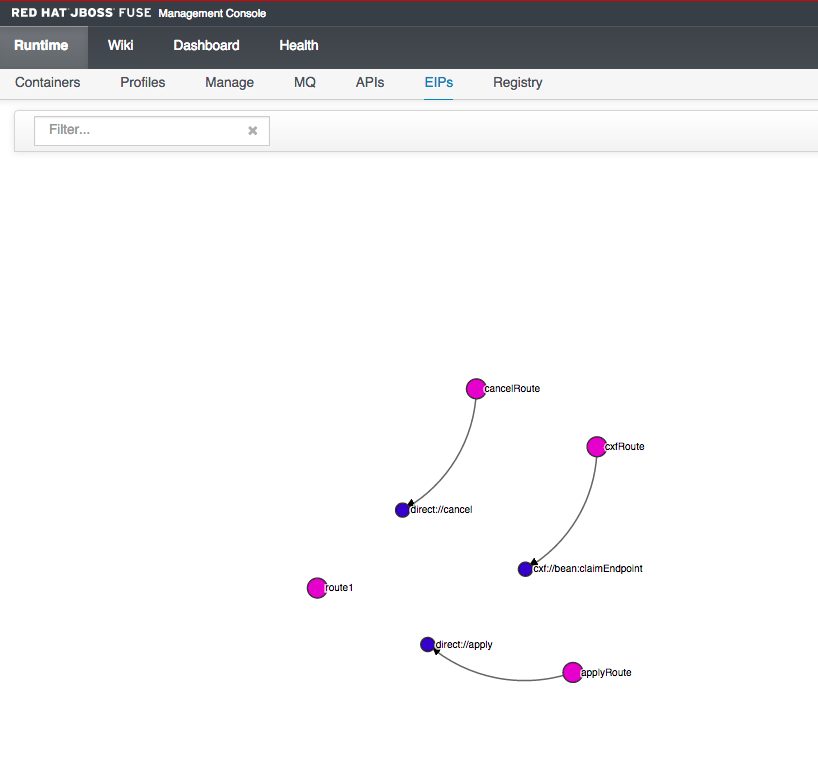This screenshot has width=818, height=770.
Task: Select the cancelRoute magenta node
Action: coord(476,389)
